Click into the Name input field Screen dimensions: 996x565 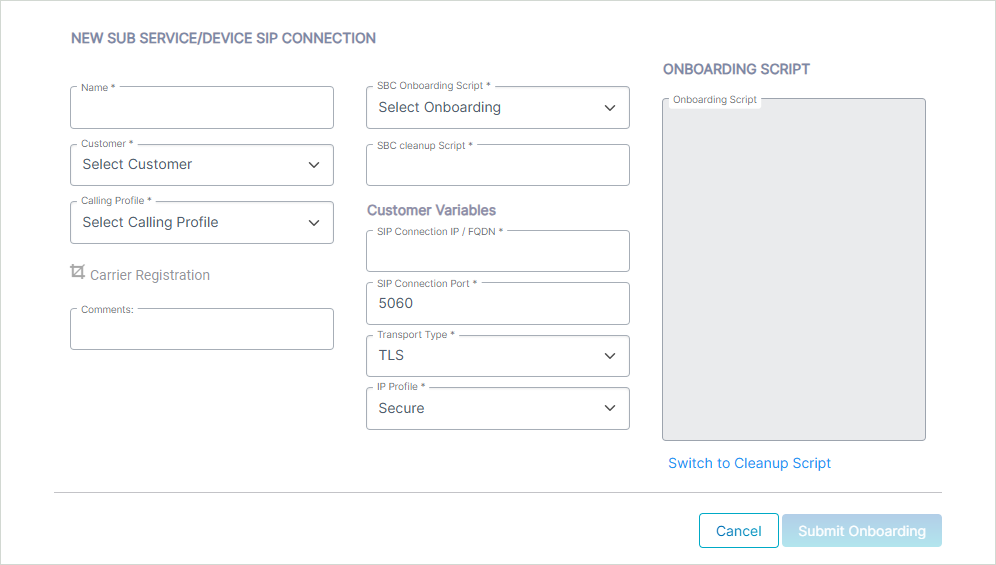202,108
